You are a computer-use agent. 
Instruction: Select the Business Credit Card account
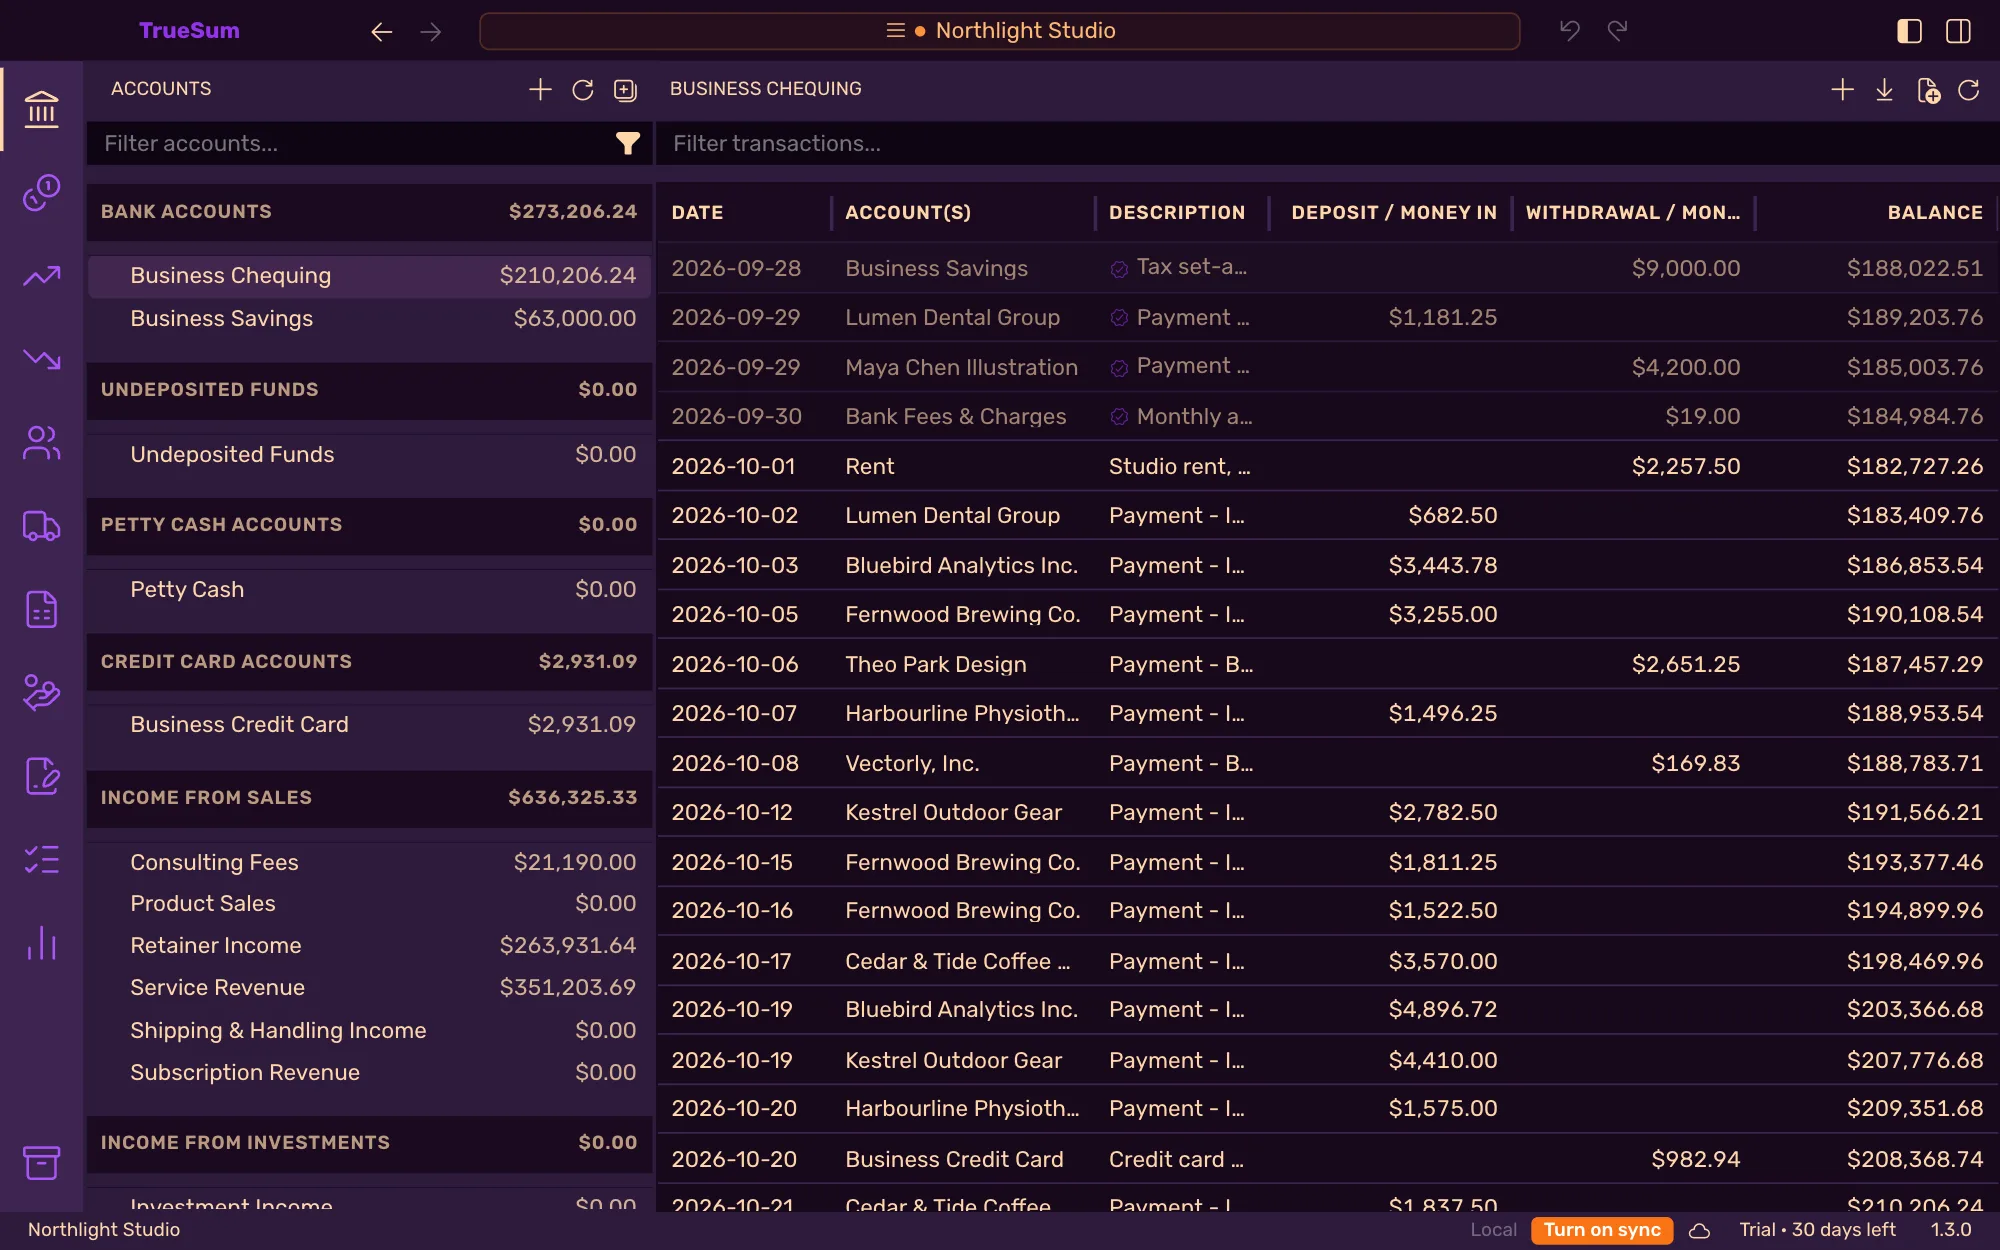coord(369,725)
